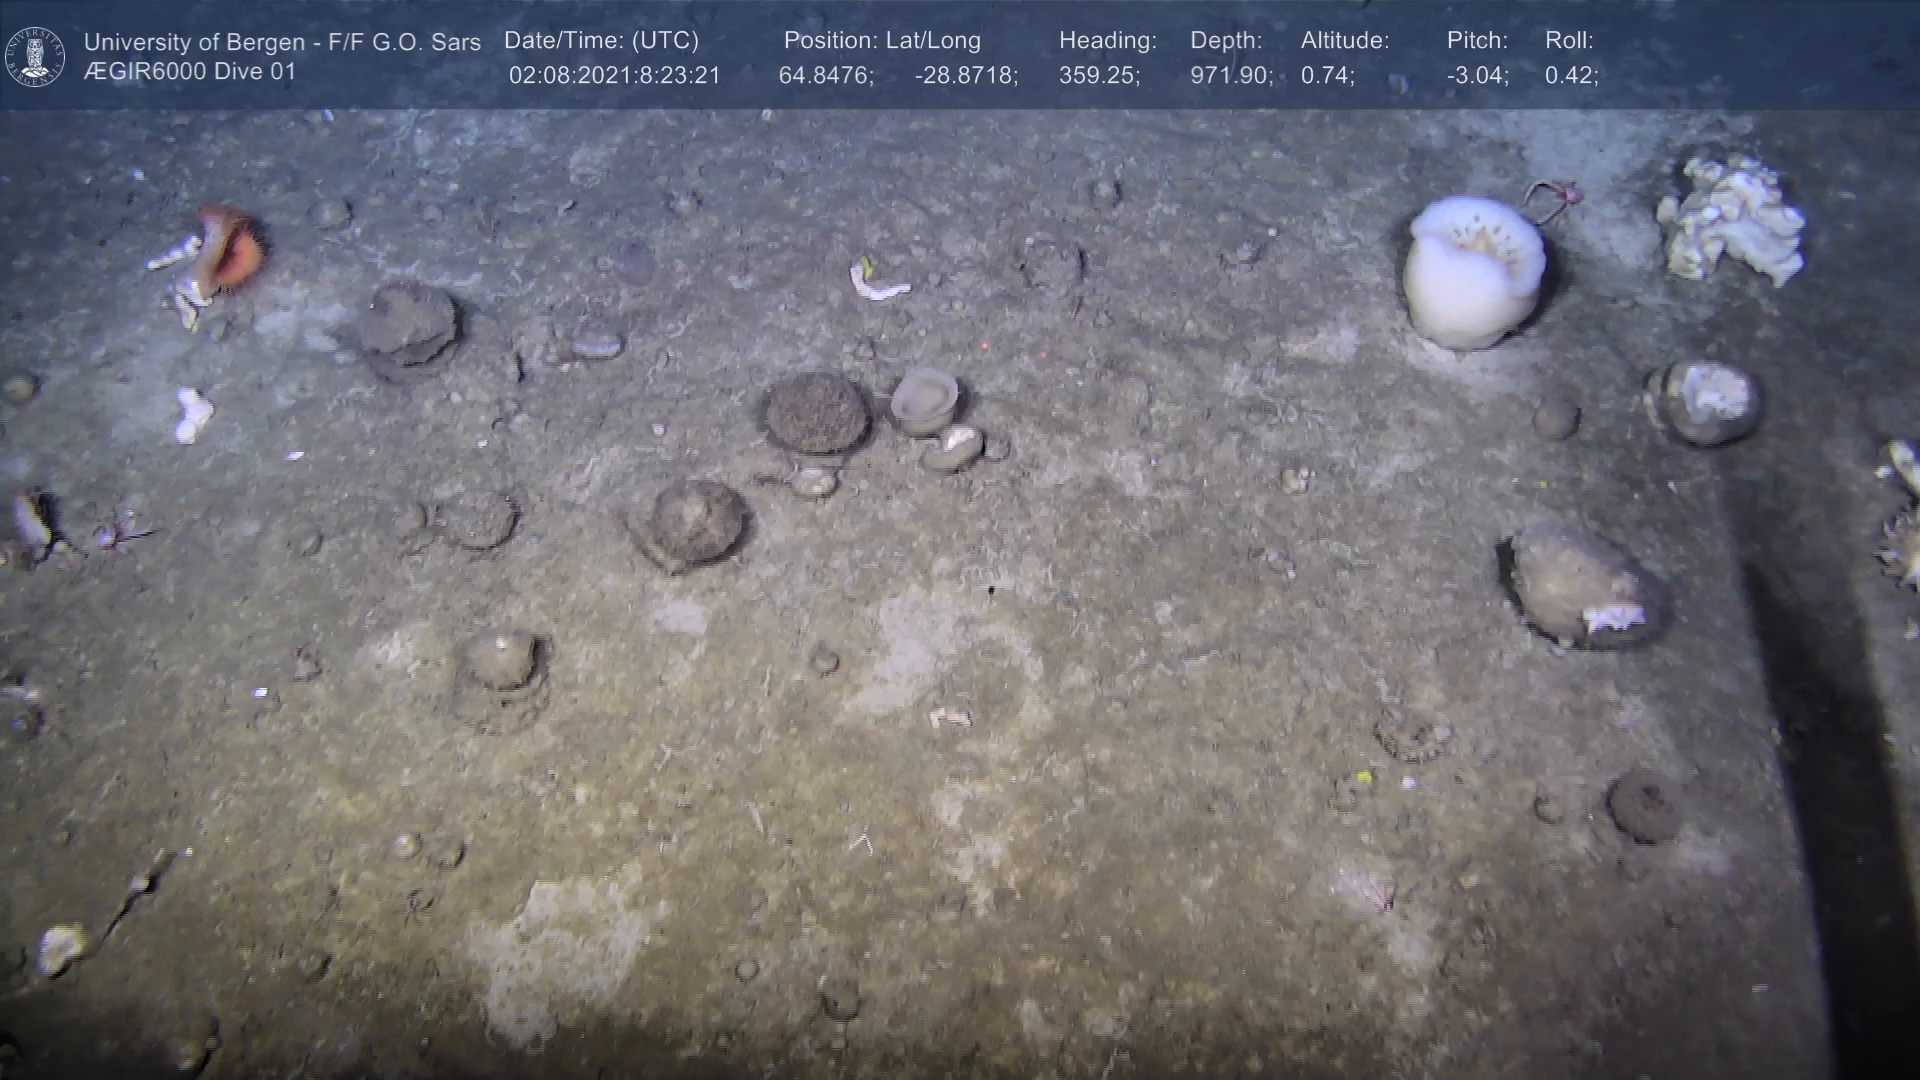Click the dark round sponge at center
1920x1080 pixels.
pyautogui.click(x=815, y=413)
